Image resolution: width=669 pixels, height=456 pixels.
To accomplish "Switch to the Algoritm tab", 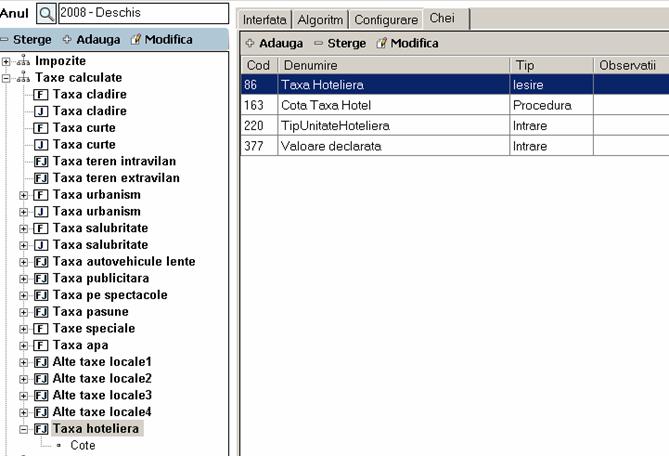I will pos(320,19).
